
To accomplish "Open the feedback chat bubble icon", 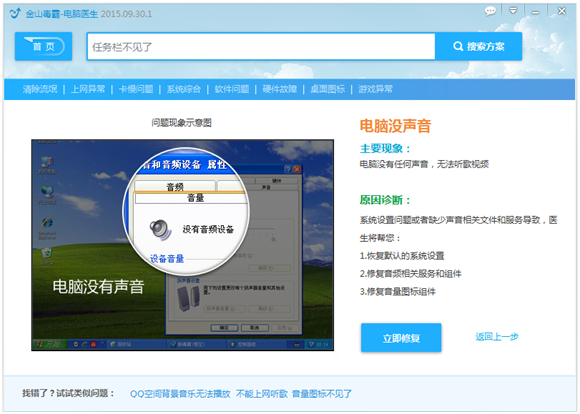I will 490,11.
